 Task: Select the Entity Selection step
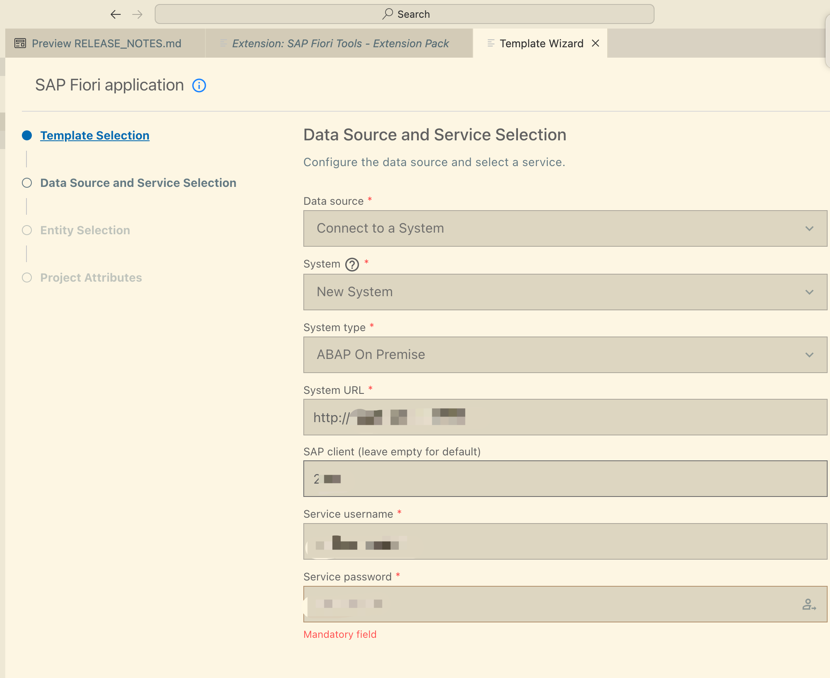(85, 230)
